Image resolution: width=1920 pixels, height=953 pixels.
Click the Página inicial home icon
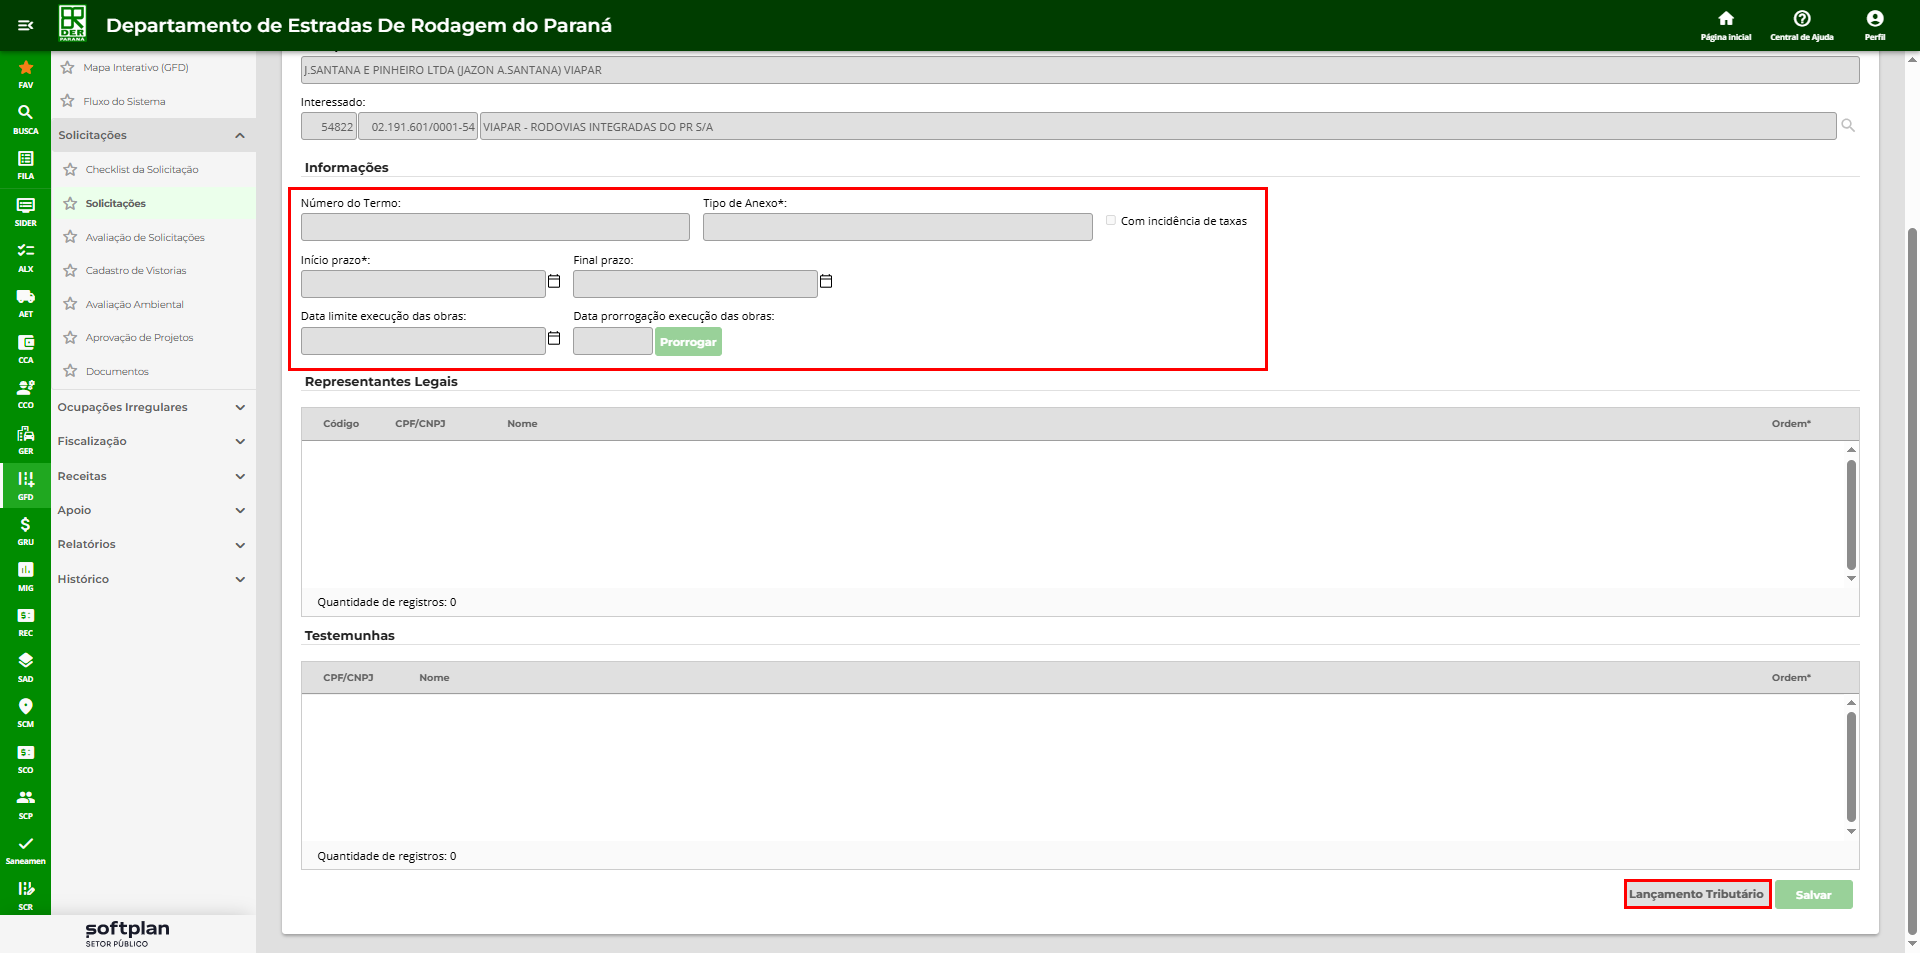1725,24
